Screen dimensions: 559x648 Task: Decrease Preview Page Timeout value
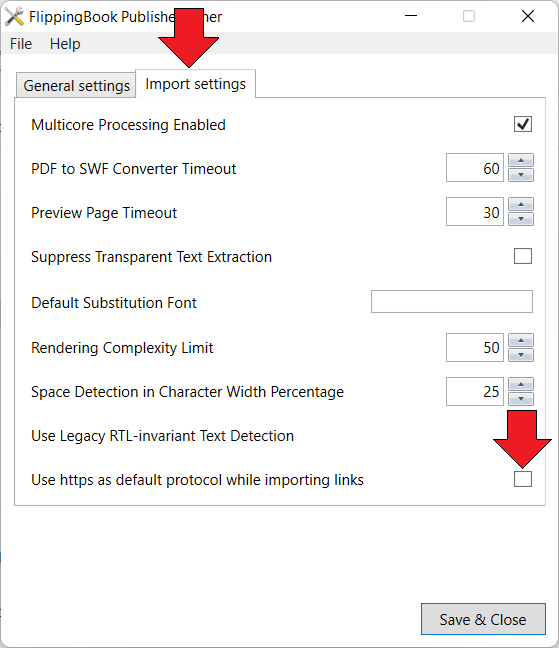521,219
